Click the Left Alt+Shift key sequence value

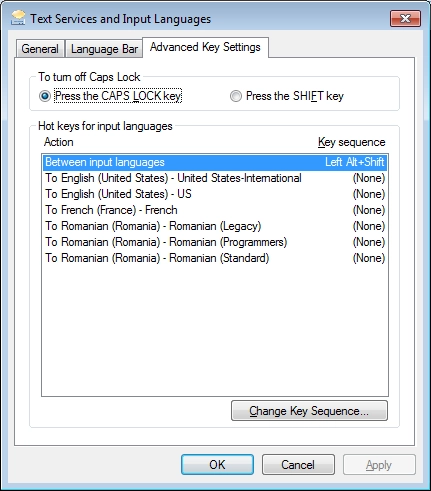tap(355, 162)
